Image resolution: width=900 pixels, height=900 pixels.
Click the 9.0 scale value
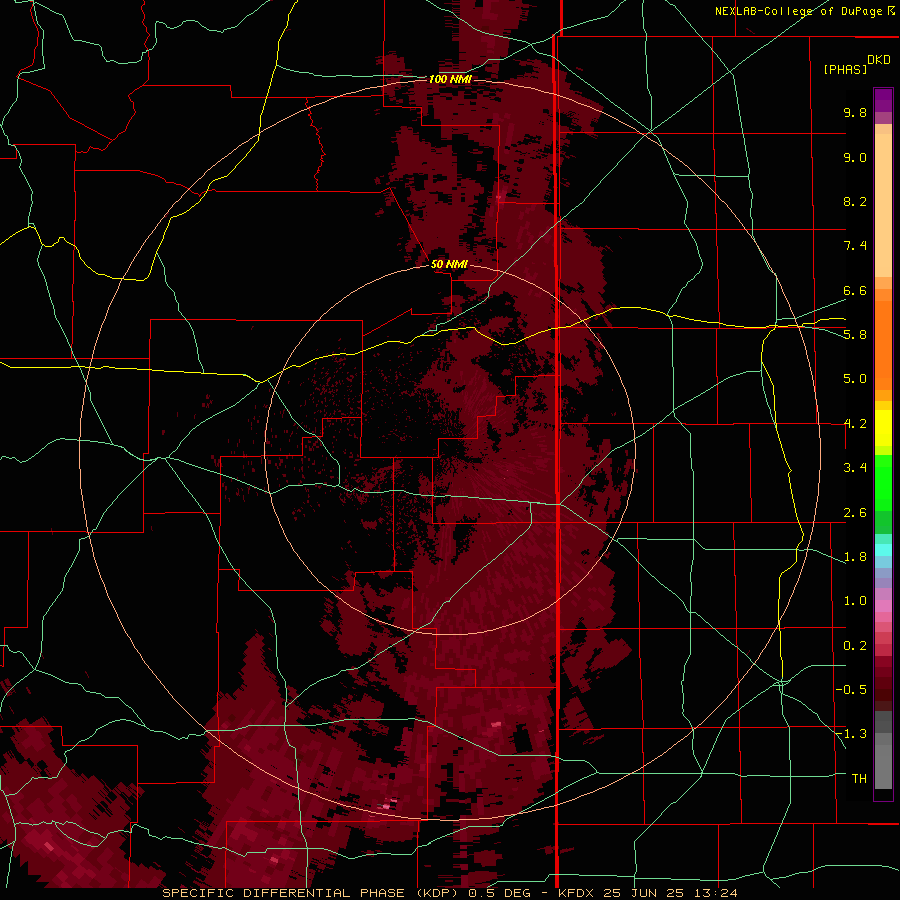tap(855, 157)
